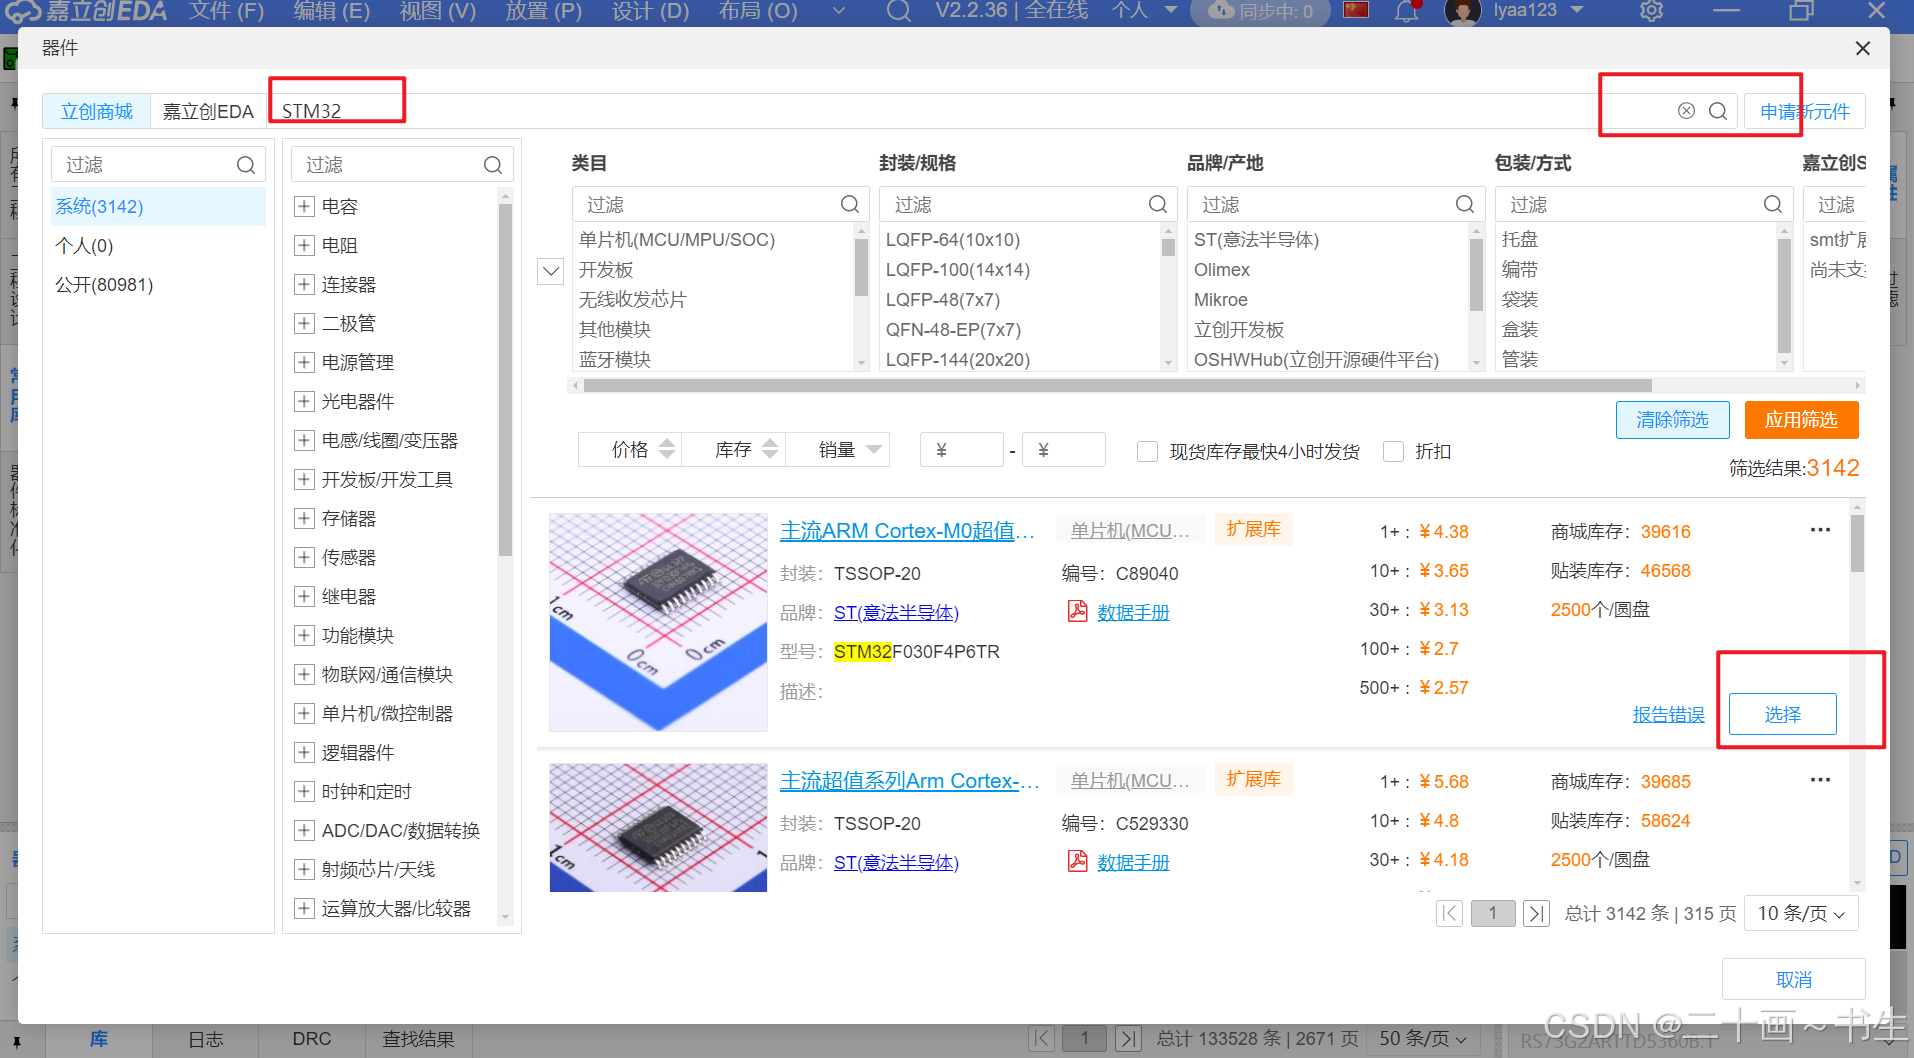Viewport: 1914px width, 1058px height.
Task: Click the category tree vertical scrollbar
Action: click(505, 380)
